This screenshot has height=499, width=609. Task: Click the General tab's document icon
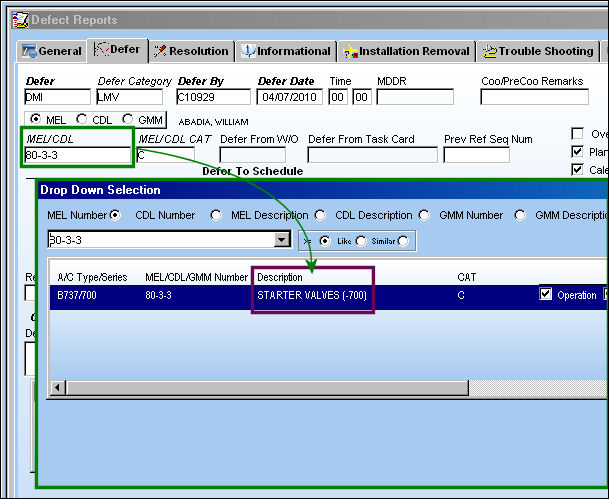(29, 52)
